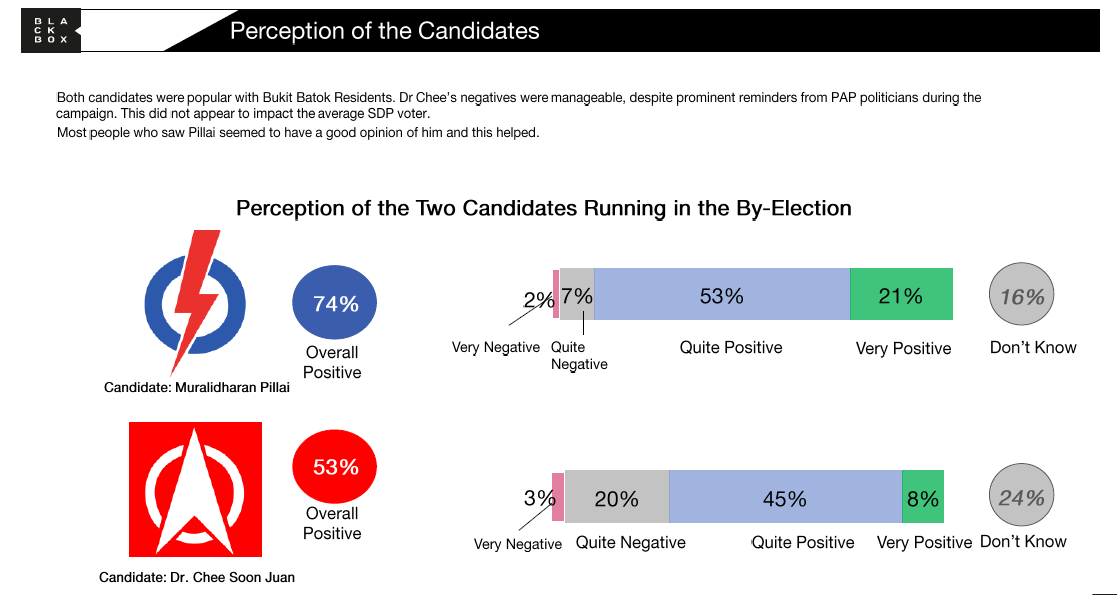Click the blue 74% Overall Positive circle
Screen dimensions: 1117x595
pyautogui.click(x=336, y=304)
